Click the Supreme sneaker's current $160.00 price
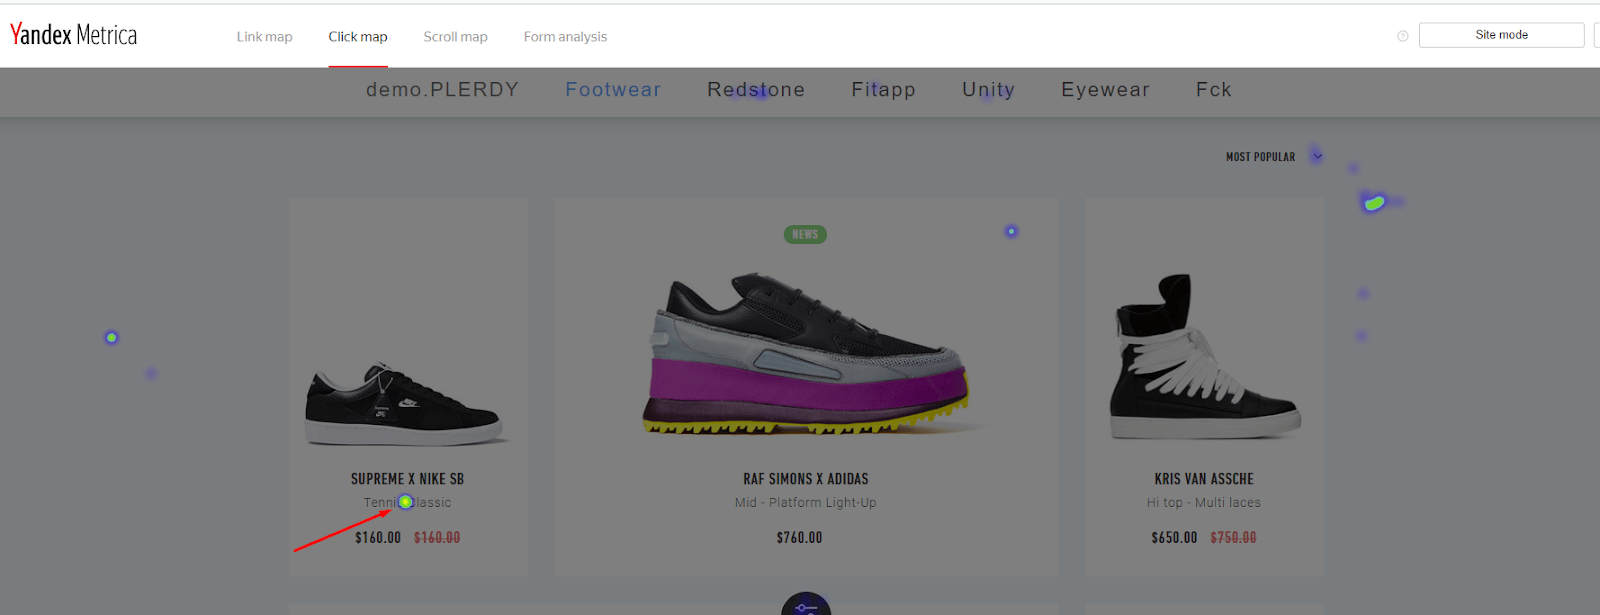 pos(378,538)
